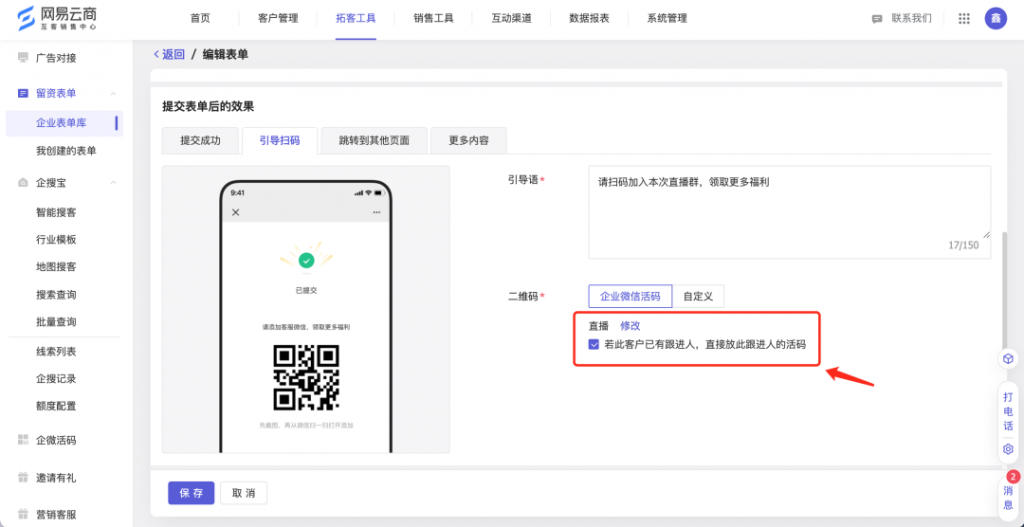The width and height of the screenshot is (1024, 527).
Task: Switch to the 提交成功 tab
Action: [200, 140]
